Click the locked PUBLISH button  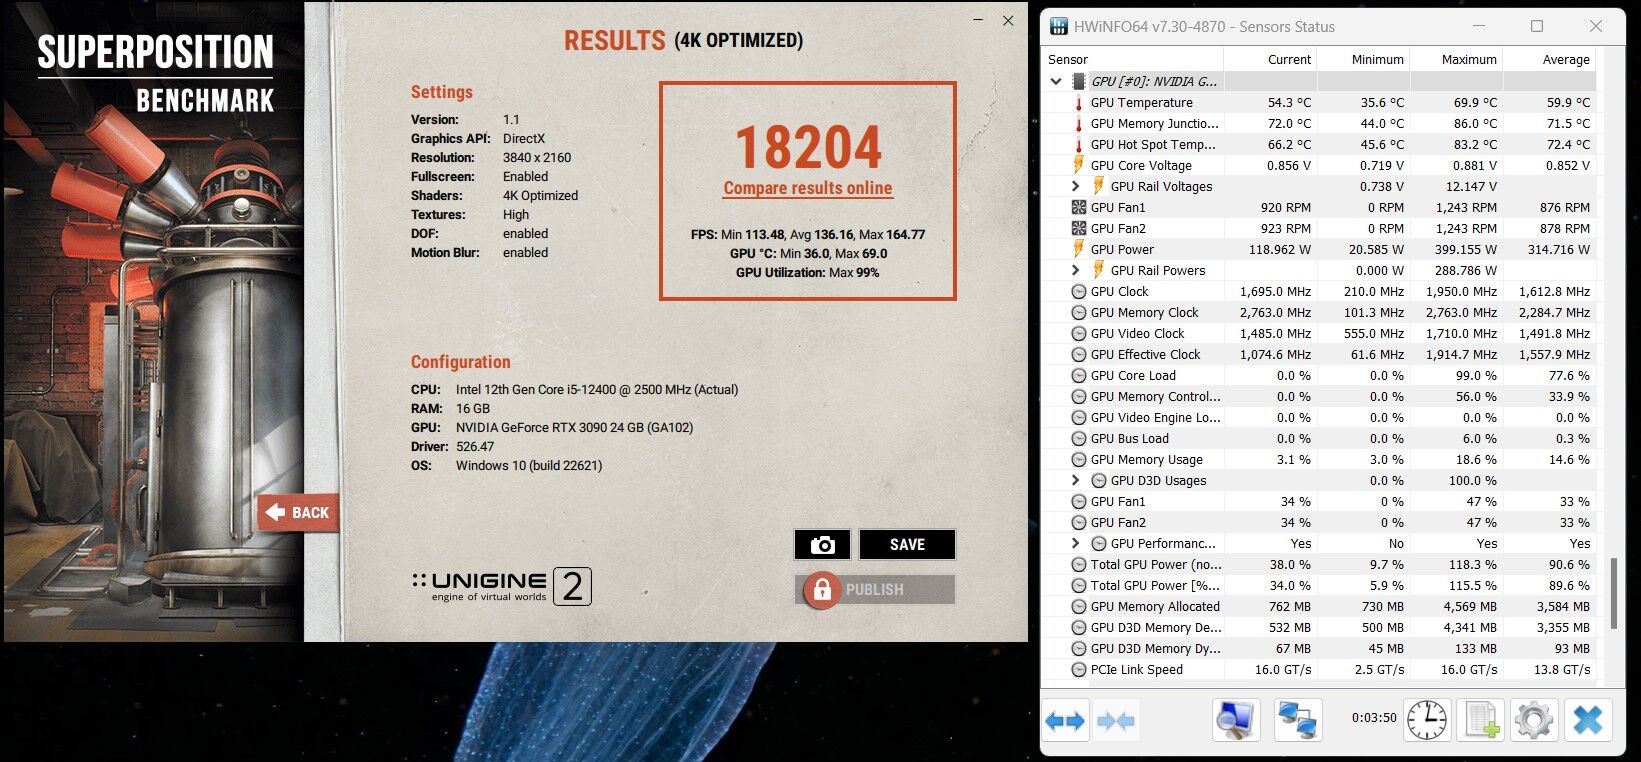click(875, 590)
